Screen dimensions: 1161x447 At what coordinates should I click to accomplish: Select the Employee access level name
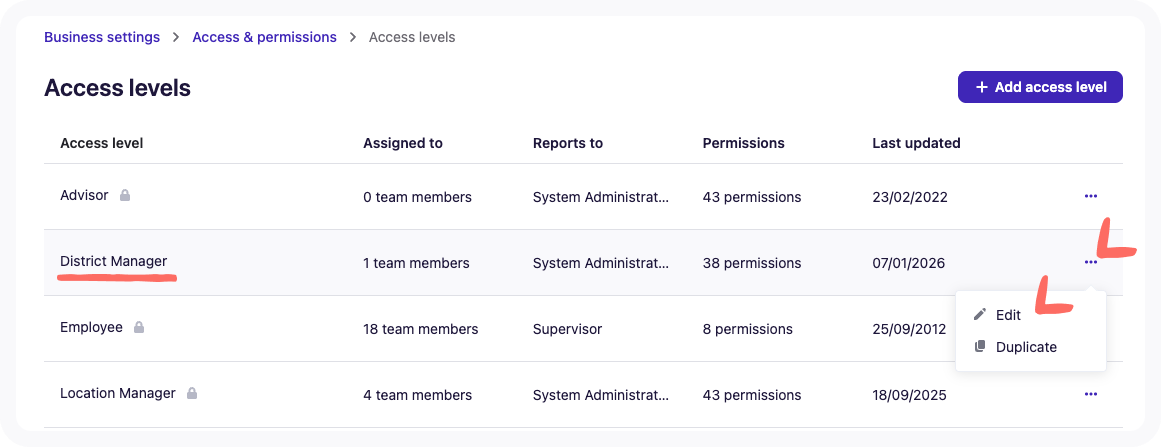[x=91, y=327]
